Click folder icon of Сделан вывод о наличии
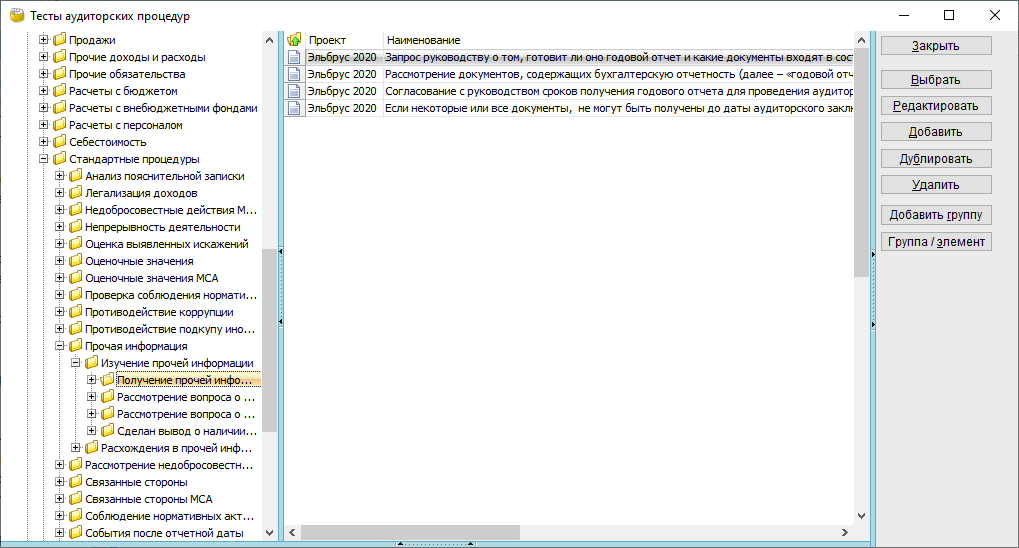Viewport: 1019px width, 548px height. pyautogui.click(x=108, y=430)
